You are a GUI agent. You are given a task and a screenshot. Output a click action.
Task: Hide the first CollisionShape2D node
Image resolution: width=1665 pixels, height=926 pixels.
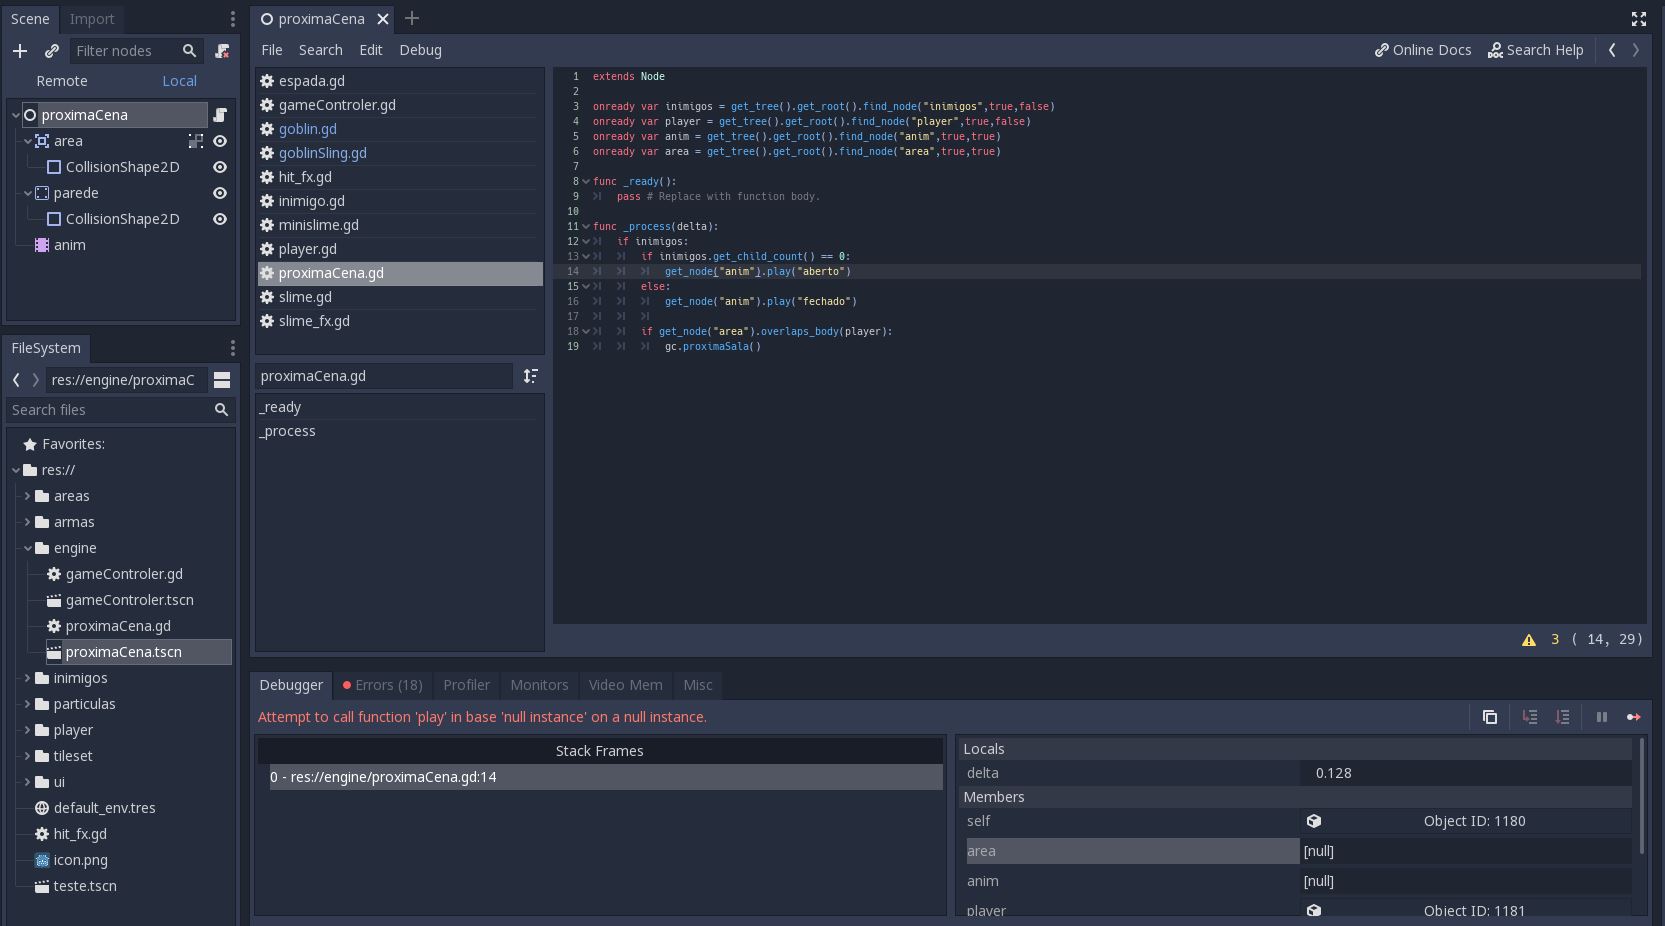click(x=220, y=167)
